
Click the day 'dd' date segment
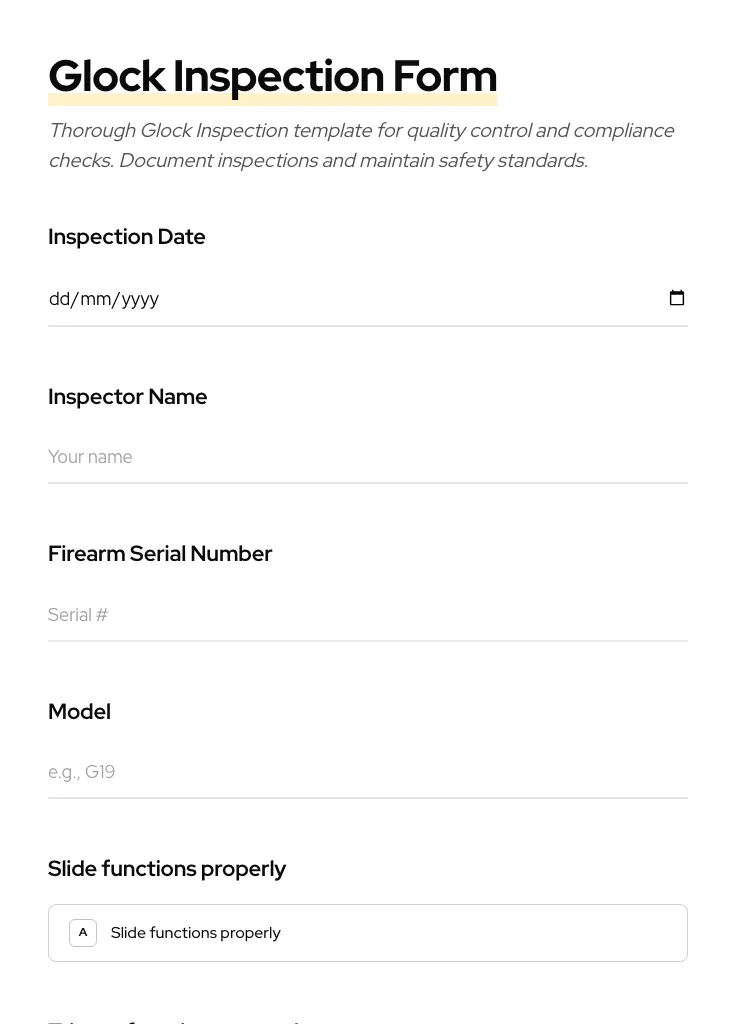[x=59, y=299]
